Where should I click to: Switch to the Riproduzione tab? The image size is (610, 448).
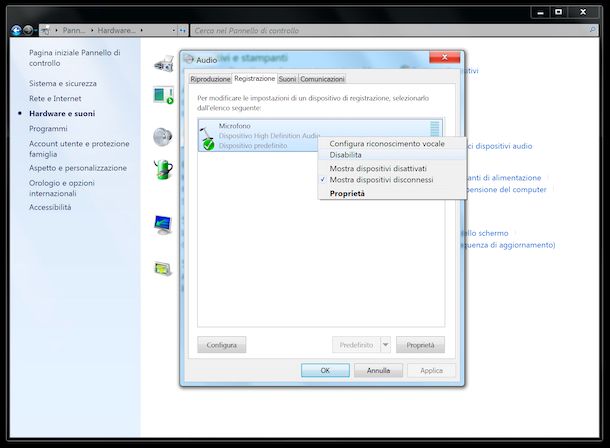pos(210,79)
